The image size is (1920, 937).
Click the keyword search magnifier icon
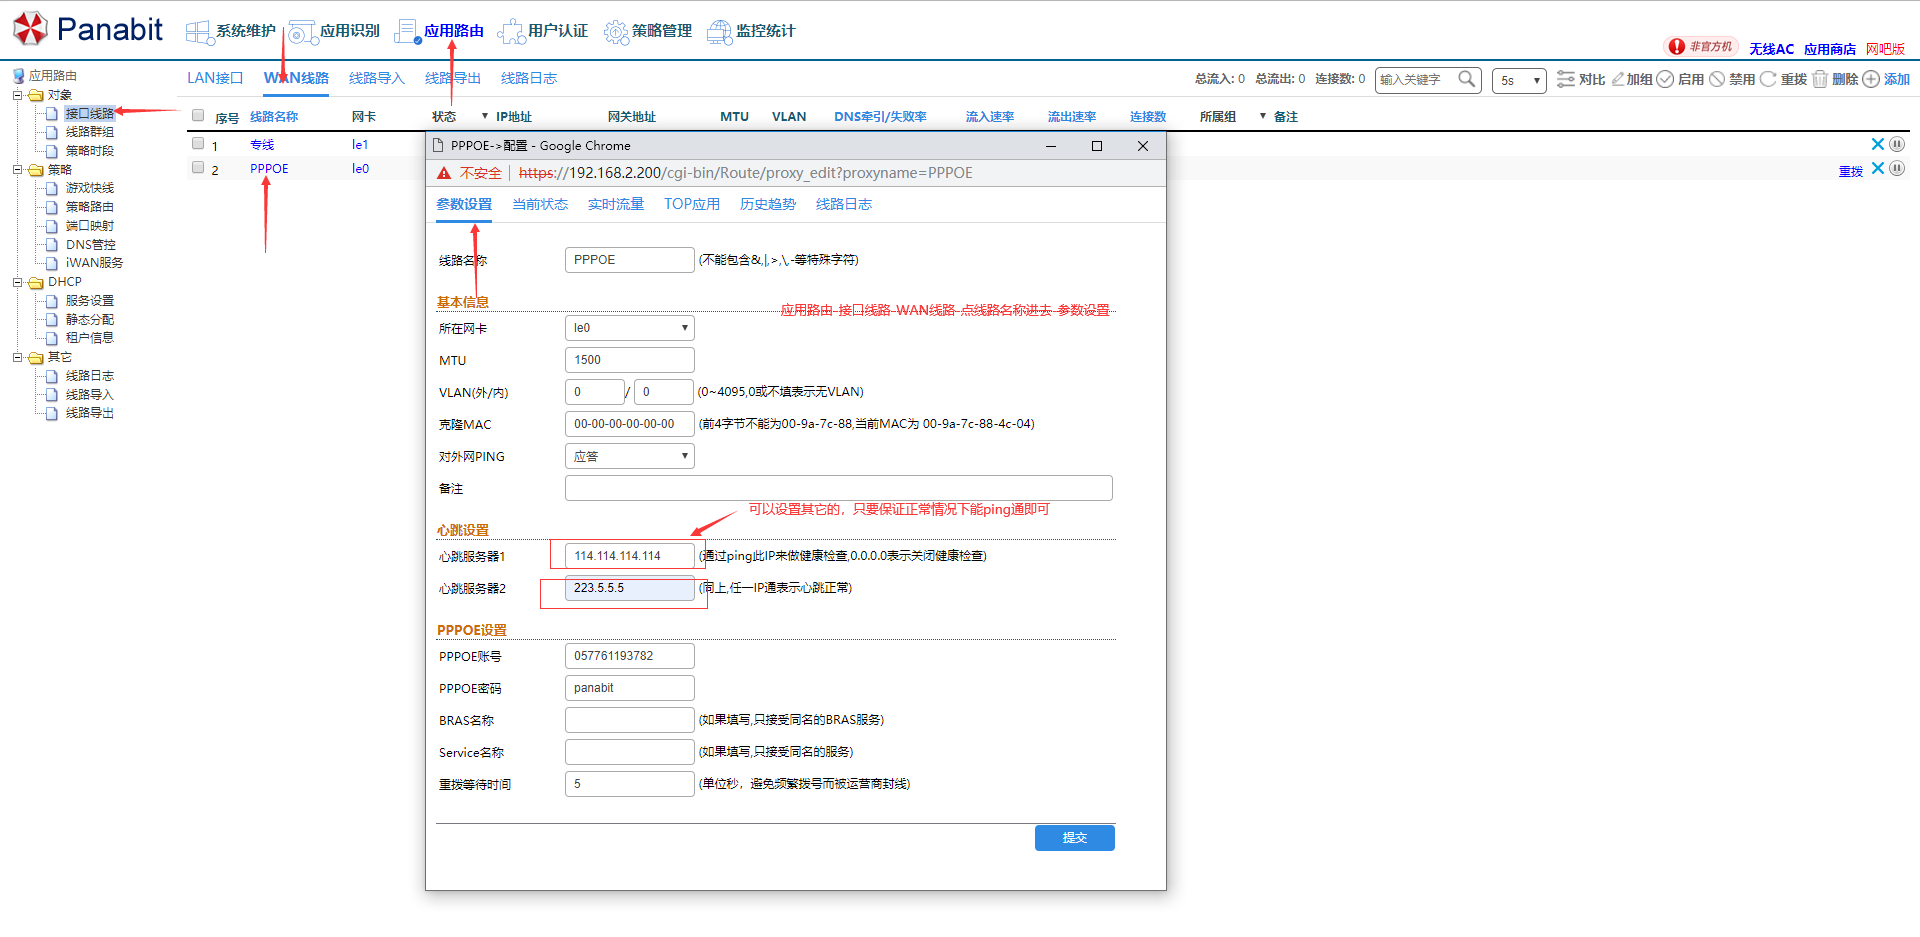click(x=1467, y=79)
